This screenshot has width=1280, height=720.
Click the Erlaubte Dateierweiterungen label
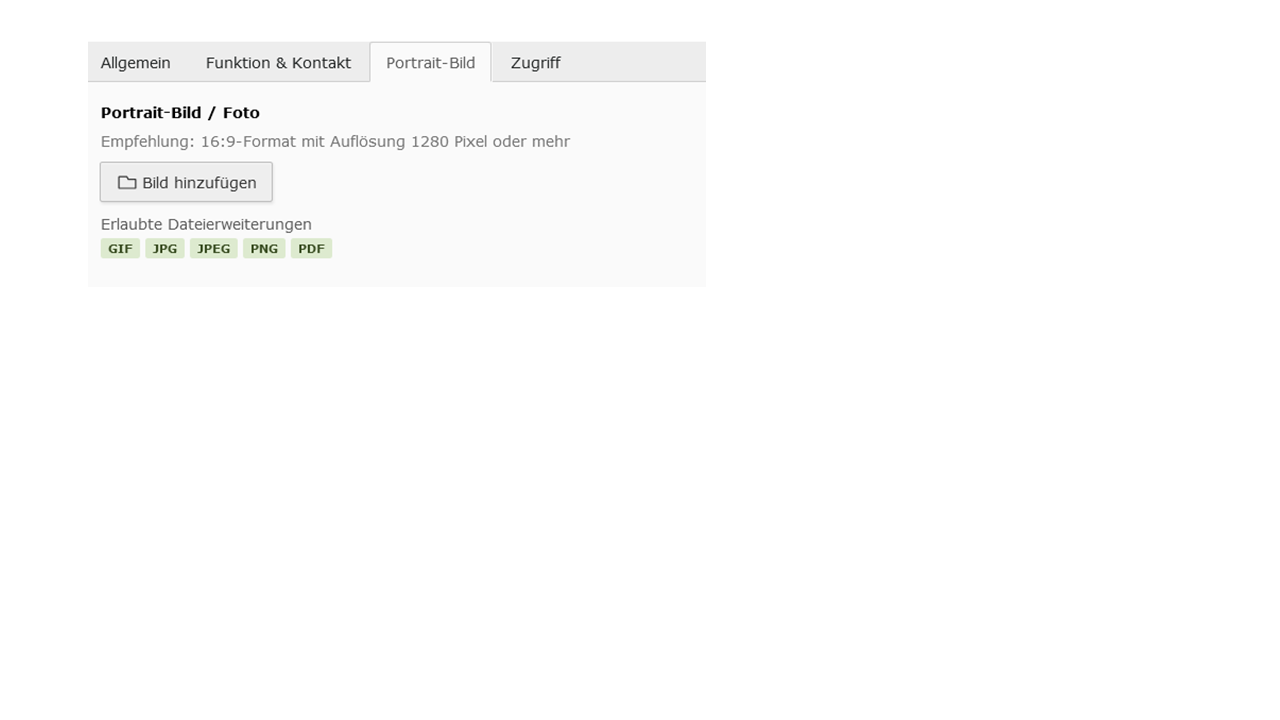pyautogui.click(x=206, y=224)
